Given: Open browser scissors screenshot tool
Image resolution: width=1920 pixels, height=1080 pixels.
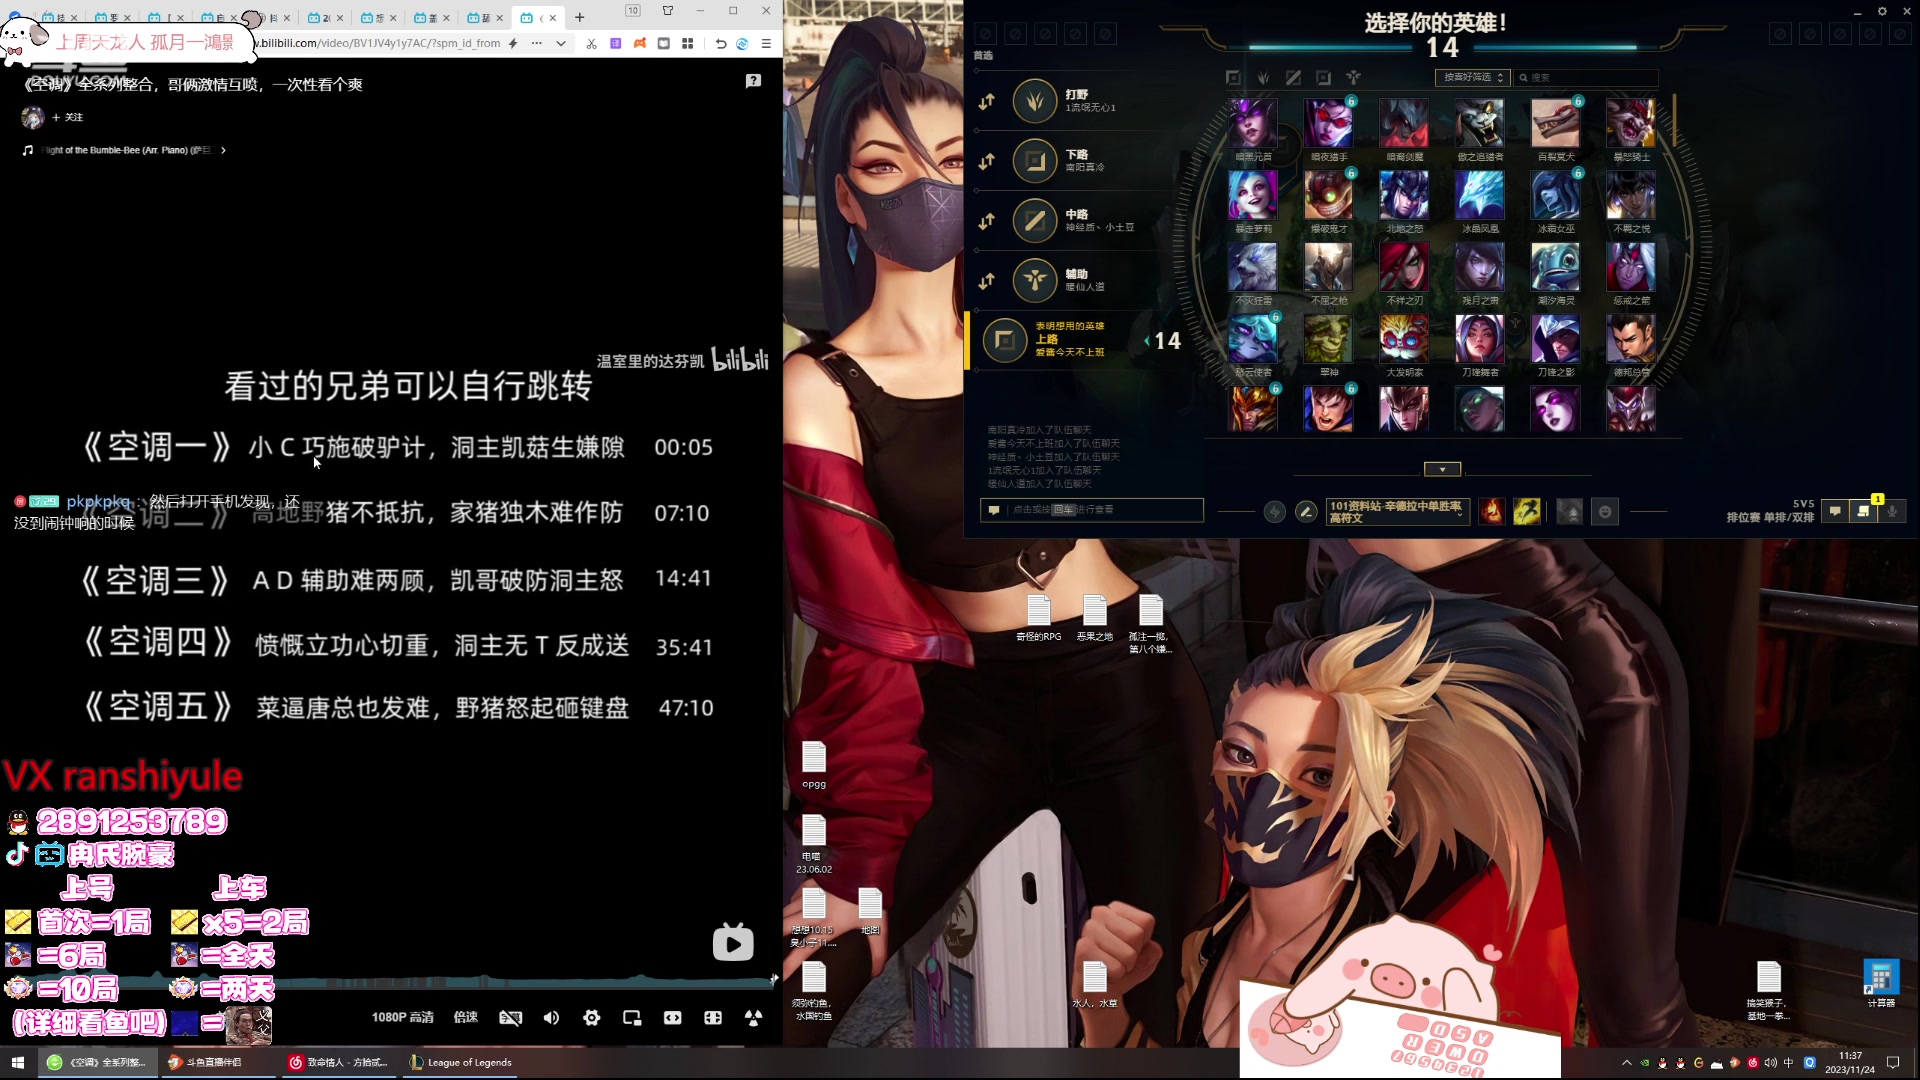Looking at the screenshot, I should pyautogui.click(x=591, y=43).
